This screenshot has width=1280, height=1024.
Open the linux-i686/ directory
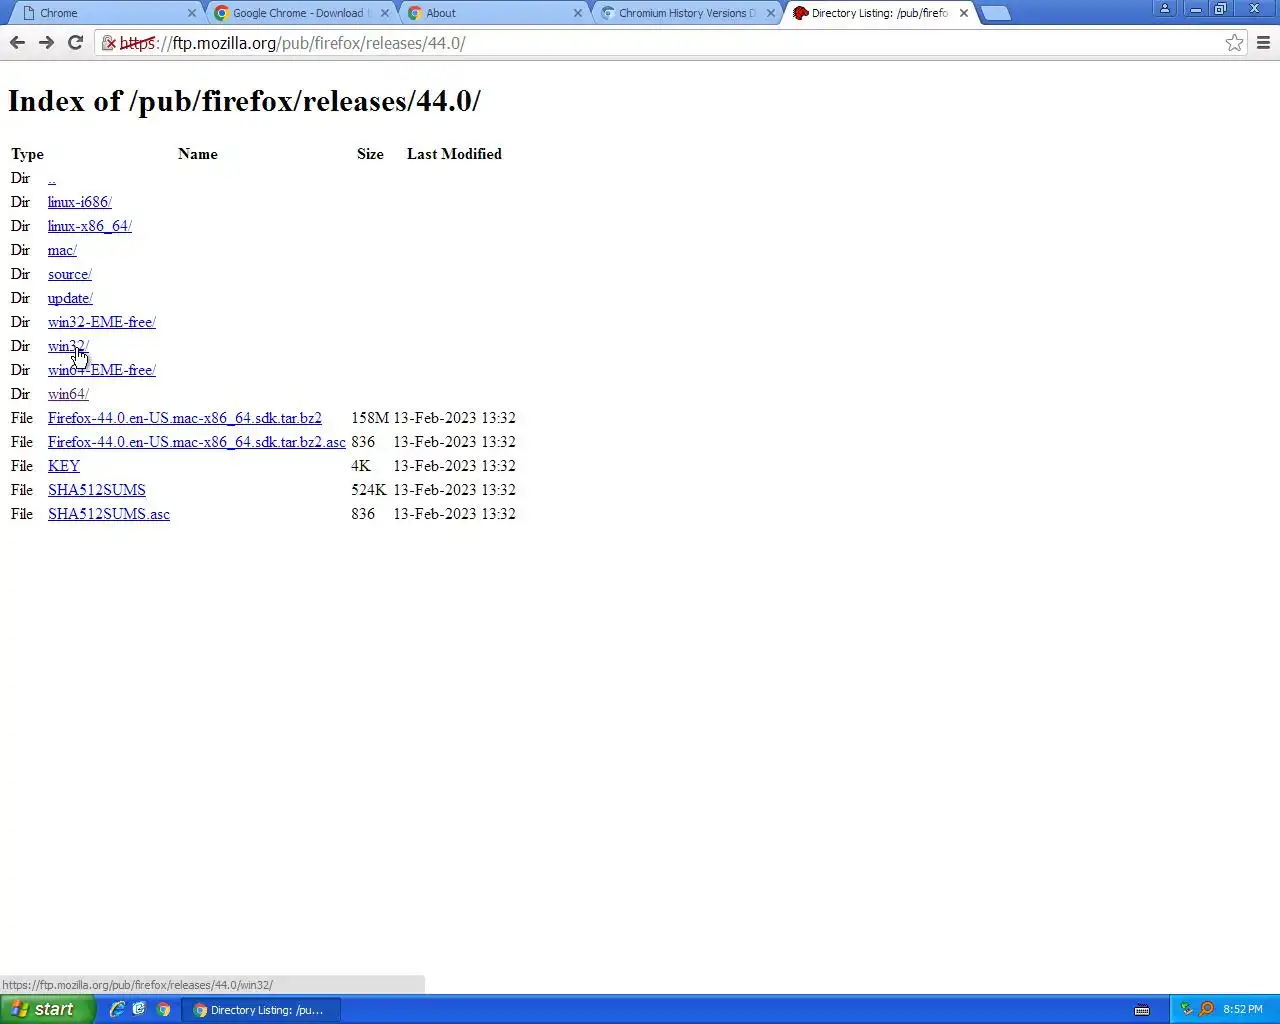click(80, 202)
